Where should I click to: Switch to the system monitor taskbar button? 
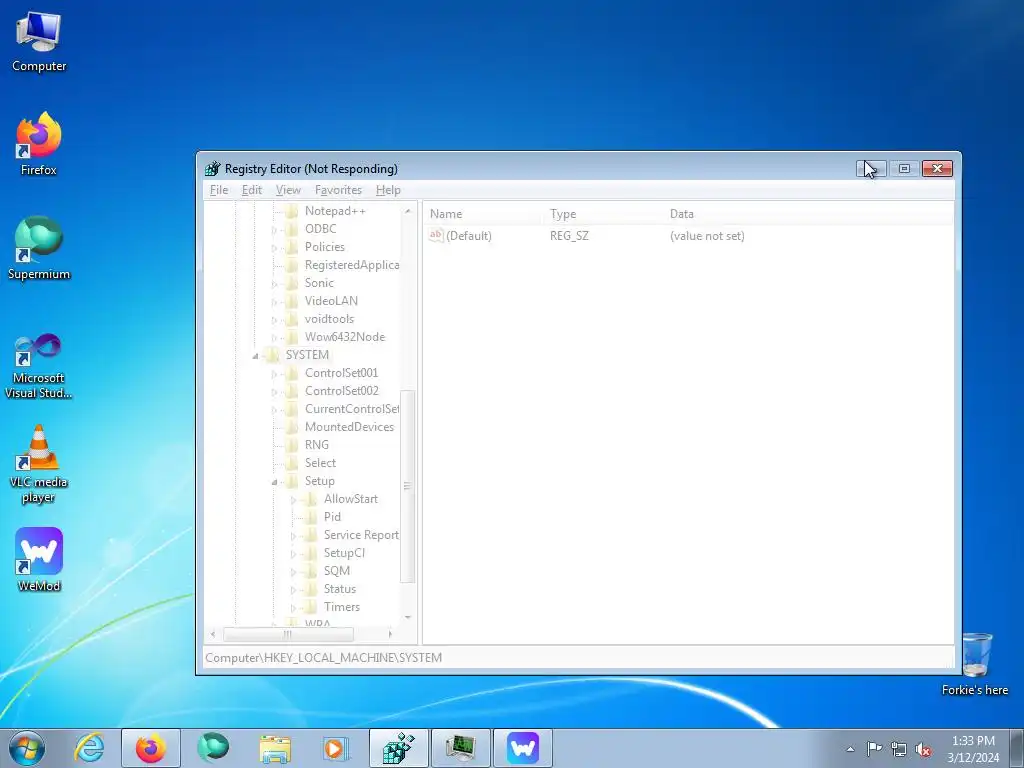(x=460, y=748)
